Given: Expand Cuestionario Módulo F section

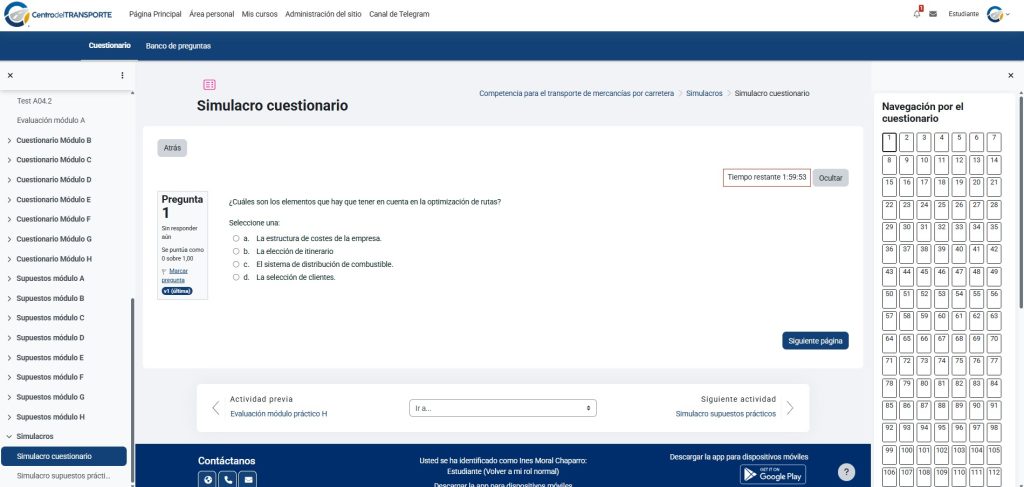Looking at the screenshot, I should click(x=9, y=219).
